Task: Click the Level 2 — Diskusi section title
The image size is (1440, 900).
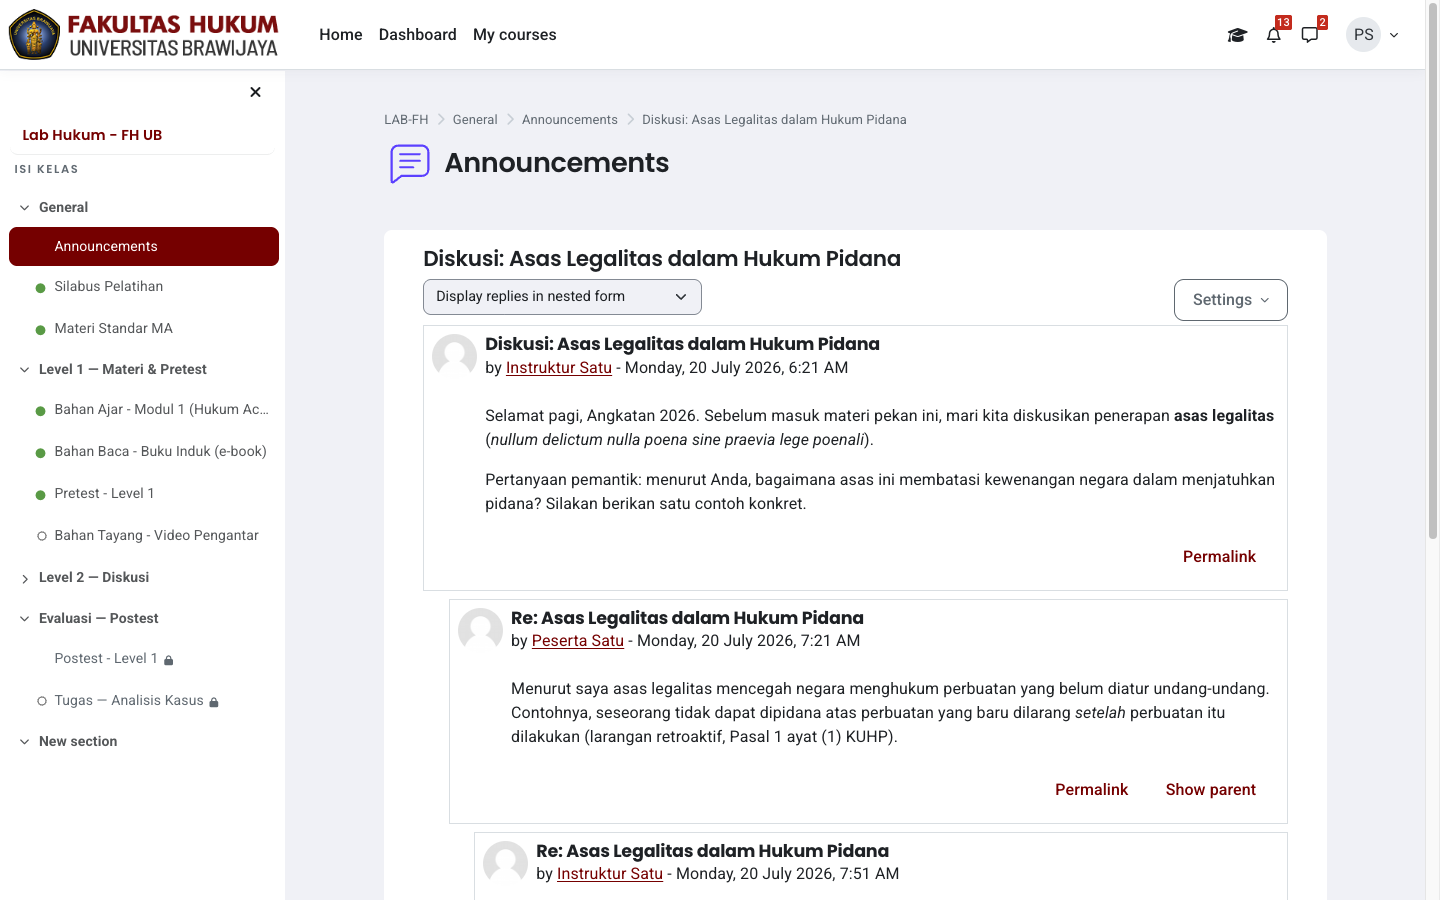Action: pos(94,577)
